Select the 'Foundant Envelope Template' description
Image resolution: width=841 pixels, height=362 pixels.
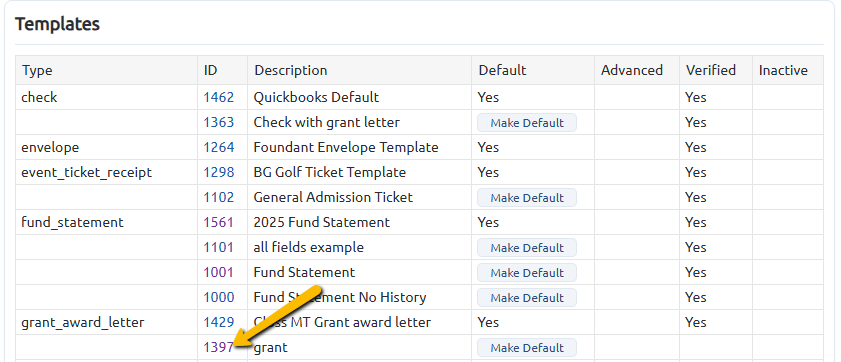[x=346, y=147]
